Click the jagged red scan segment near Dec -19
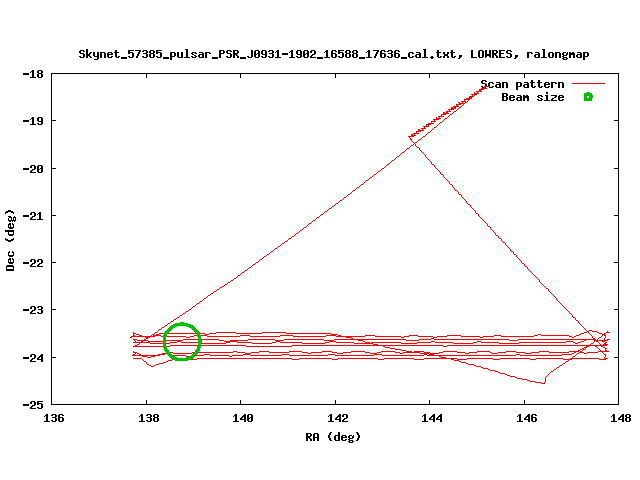 click(x=448, y=111)
